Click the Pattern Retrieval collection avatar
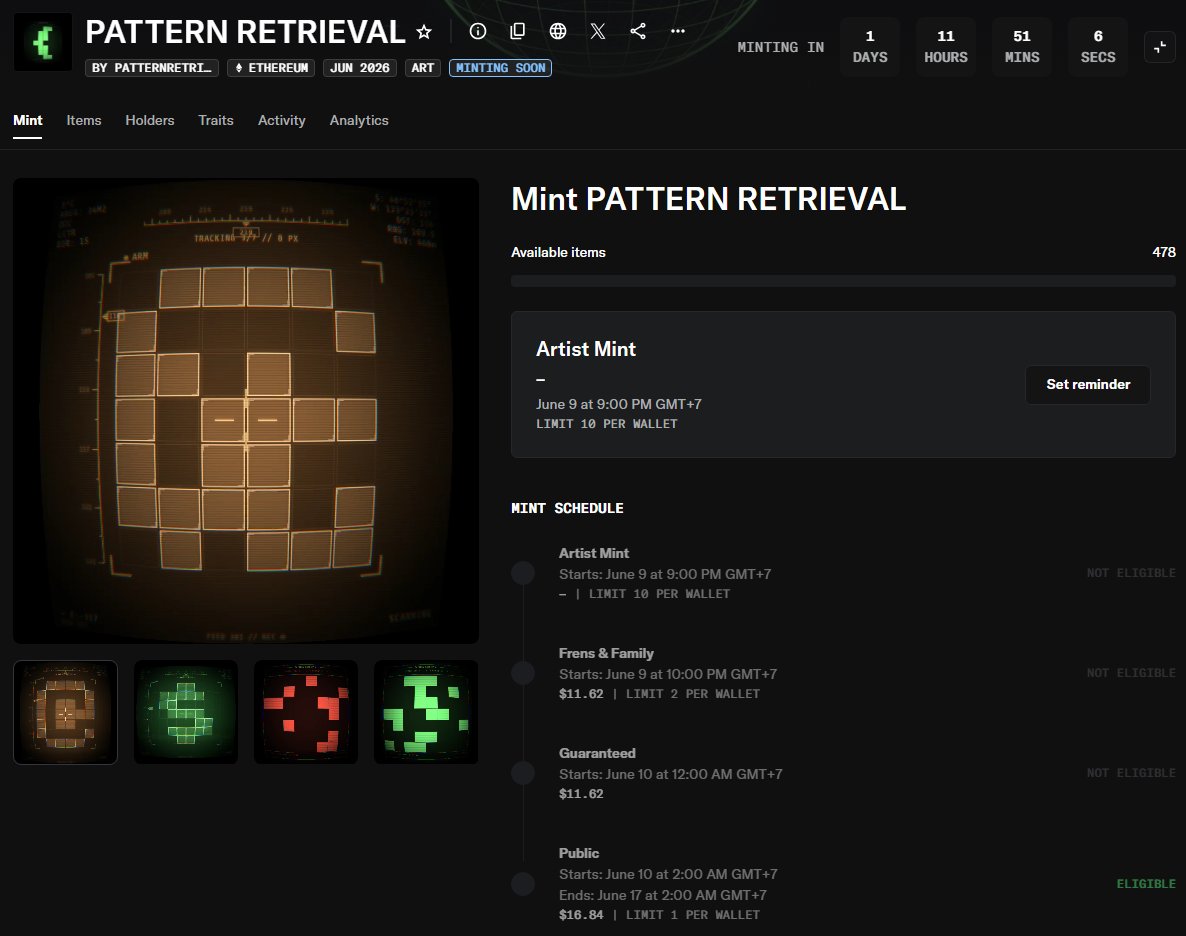 [43, 42]
